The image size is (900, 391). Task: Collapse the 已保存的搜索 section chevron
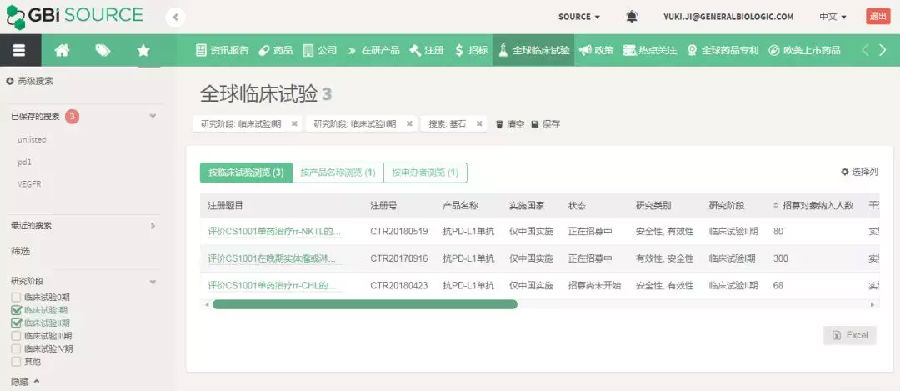click(x=153, y=116)
